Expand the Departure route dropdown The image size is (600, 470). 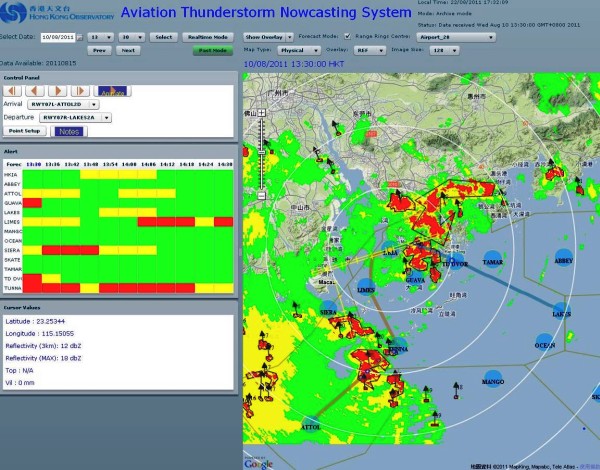[75, 117]
